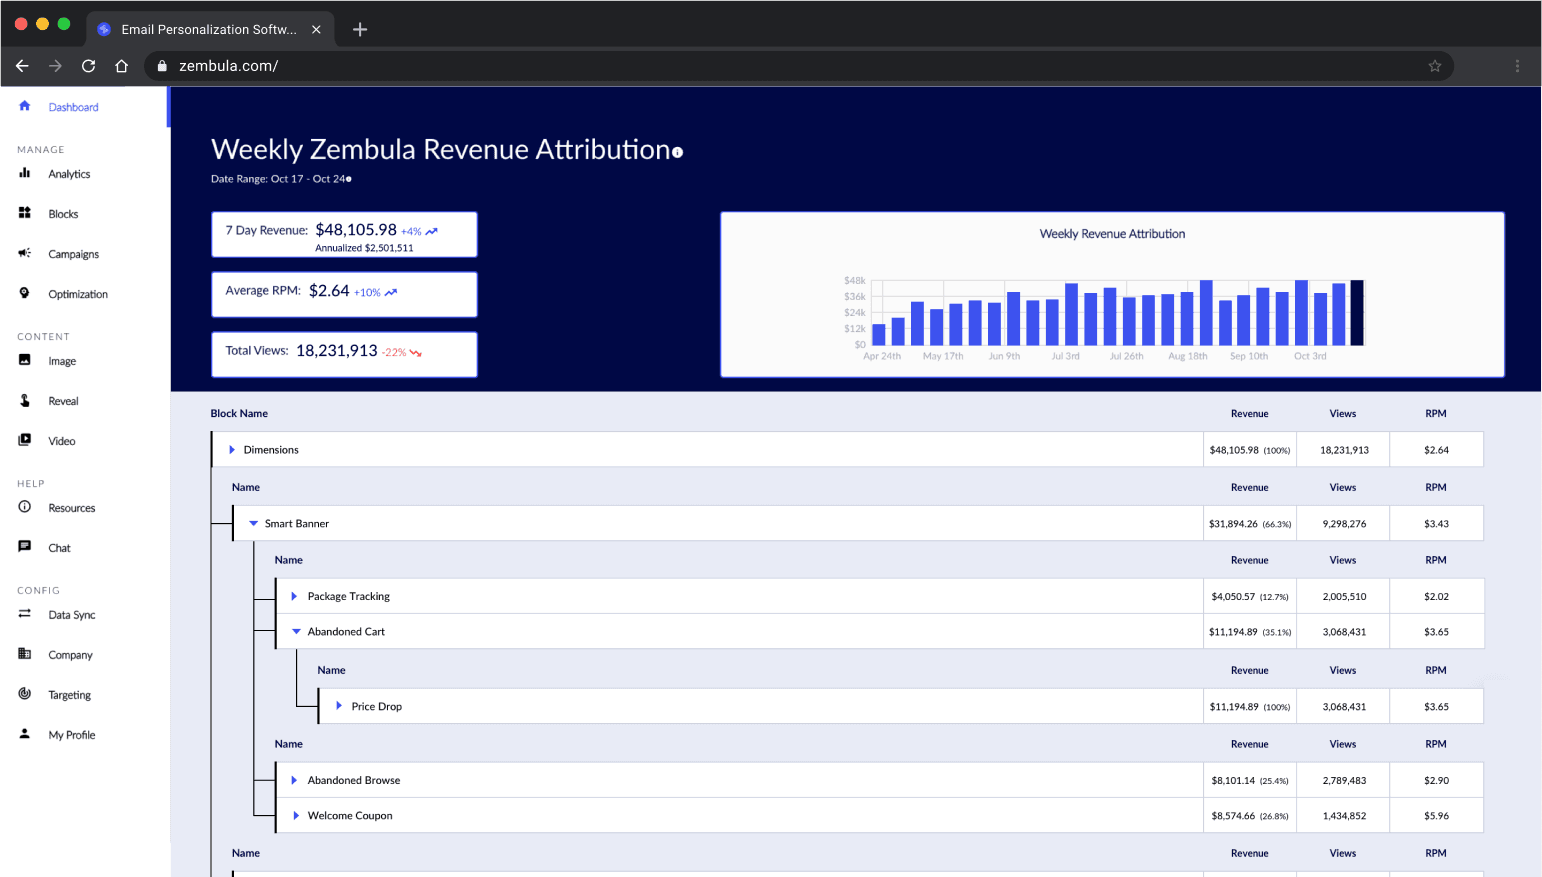This screenshot has height=877, width=1542.
Task: Bookmark this page with star icon
Action: click(x=1435, y=66)
